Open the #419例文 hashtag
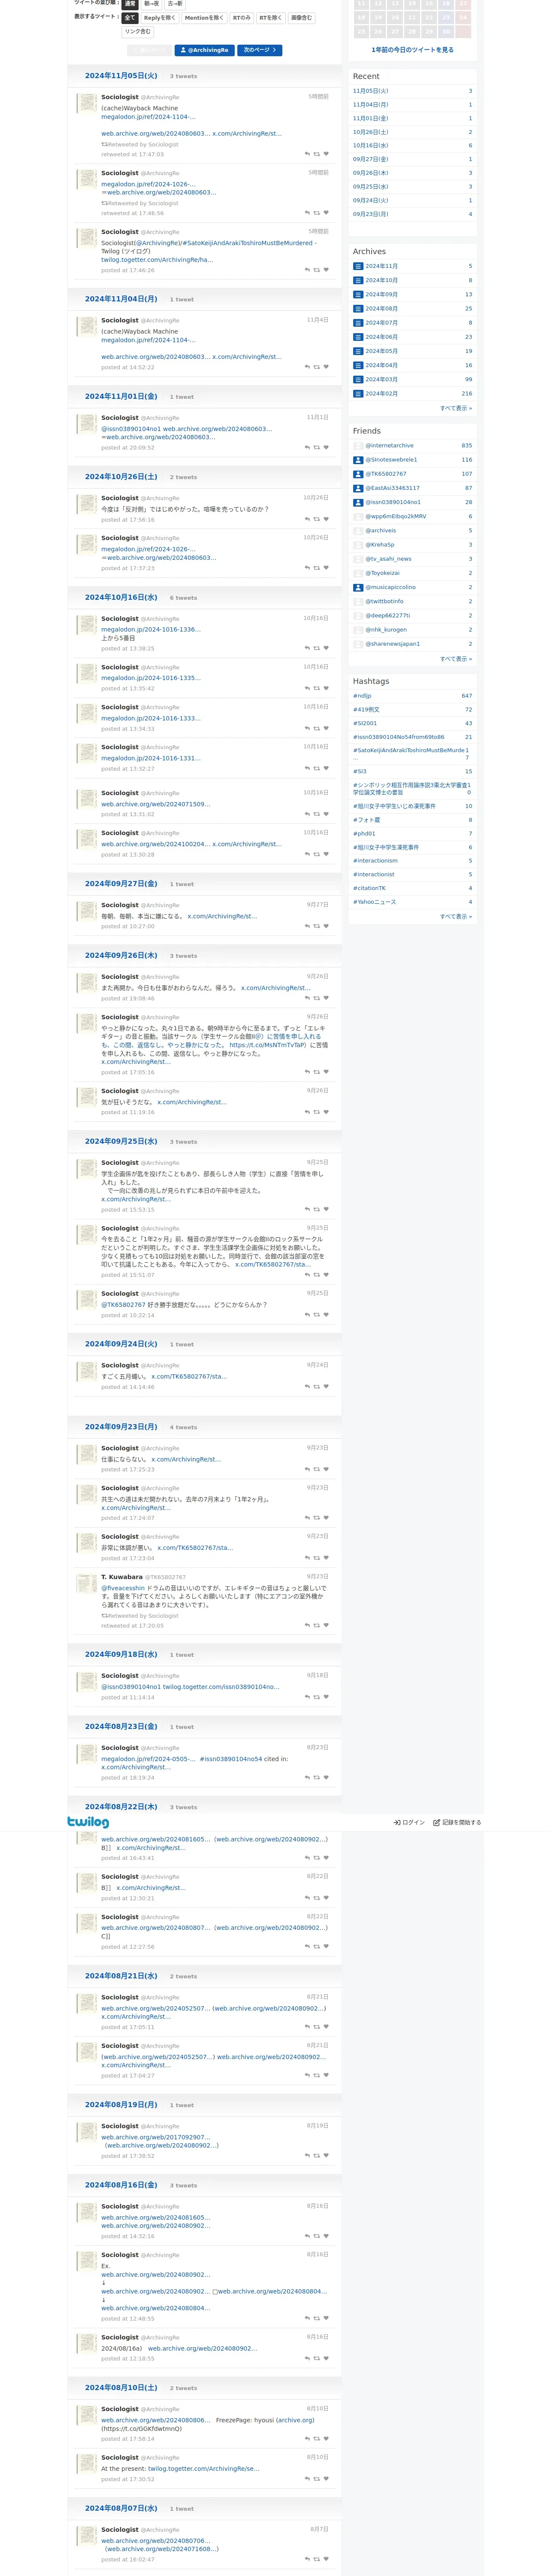 366,710
